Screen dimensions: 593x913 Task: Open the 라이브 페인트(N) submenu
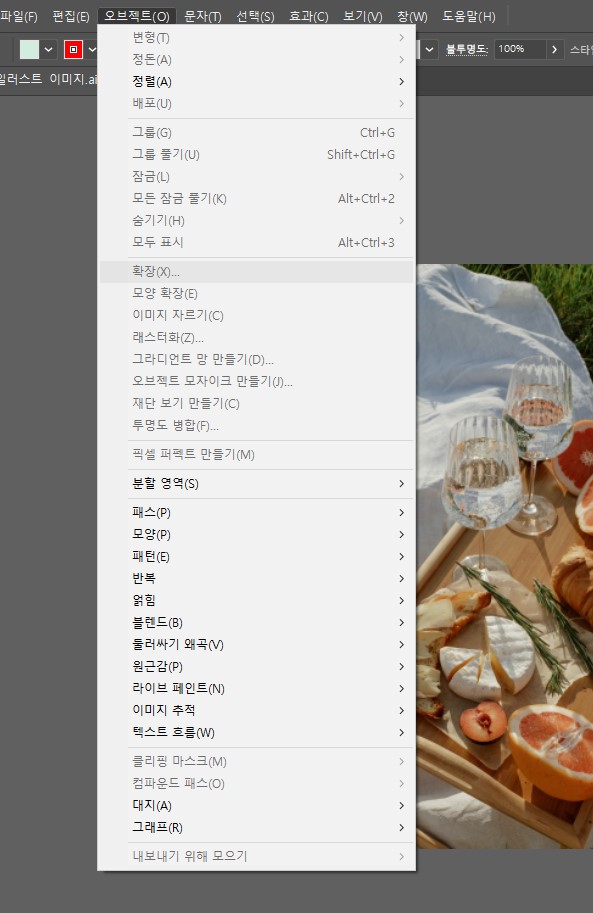[x=256, y=689]
